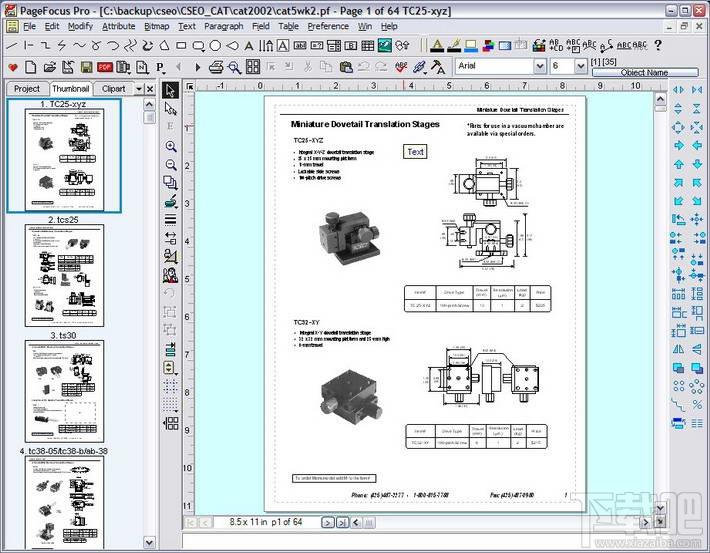Image resolution: width=710 pixels, height=553 pixels.
Task: Save document using the floppy disk icon
Action: point(86,67)
